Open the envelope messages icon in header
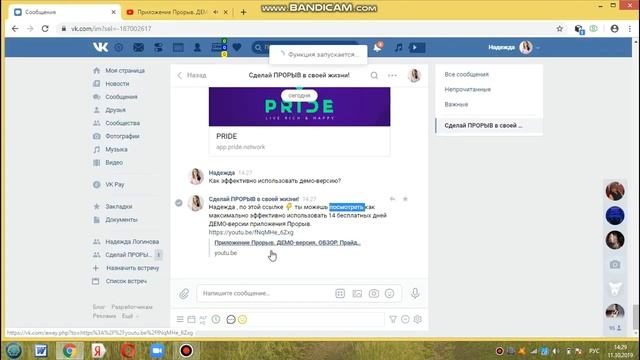The image size is (640, 360). (138, 48)
